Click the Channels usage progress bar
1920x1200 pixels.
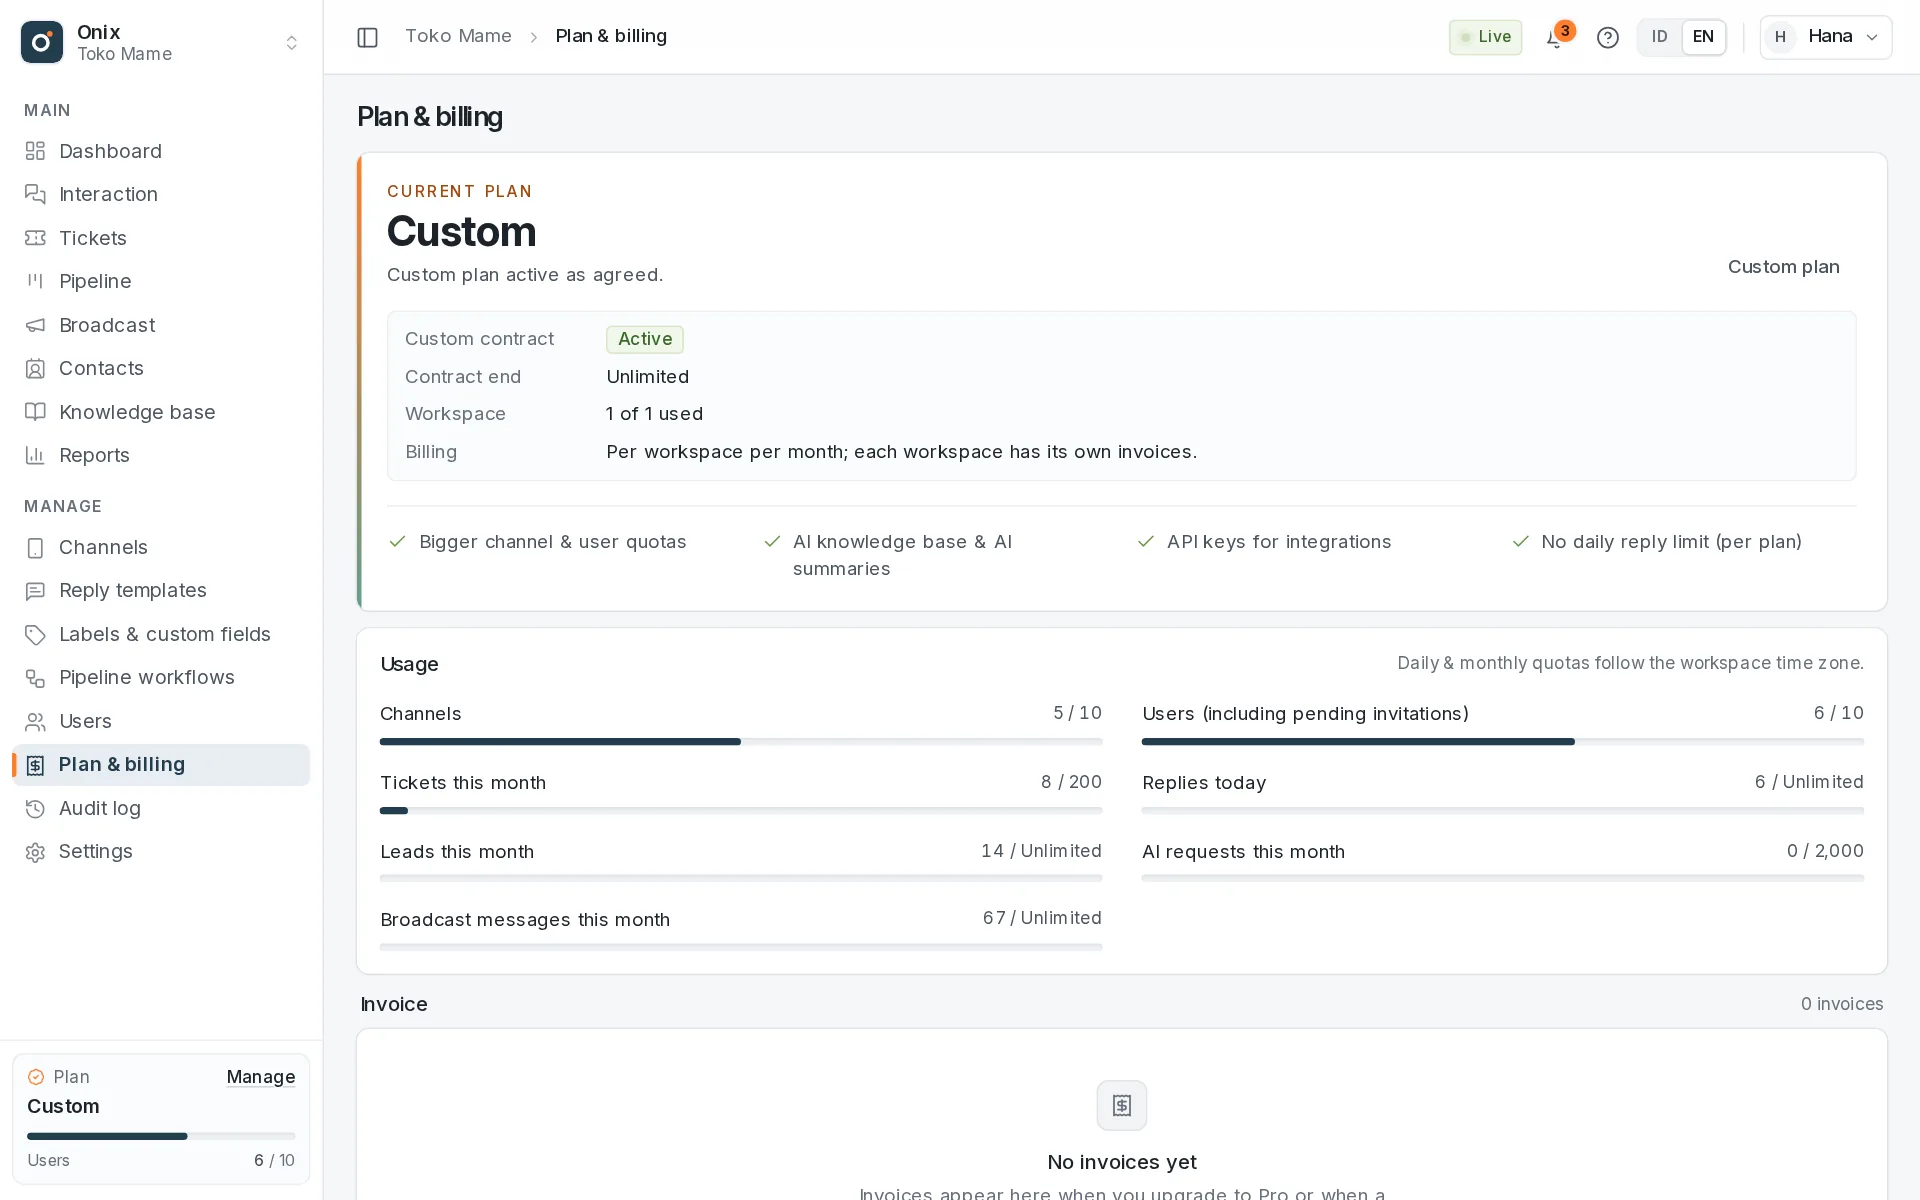coord(741,742)
